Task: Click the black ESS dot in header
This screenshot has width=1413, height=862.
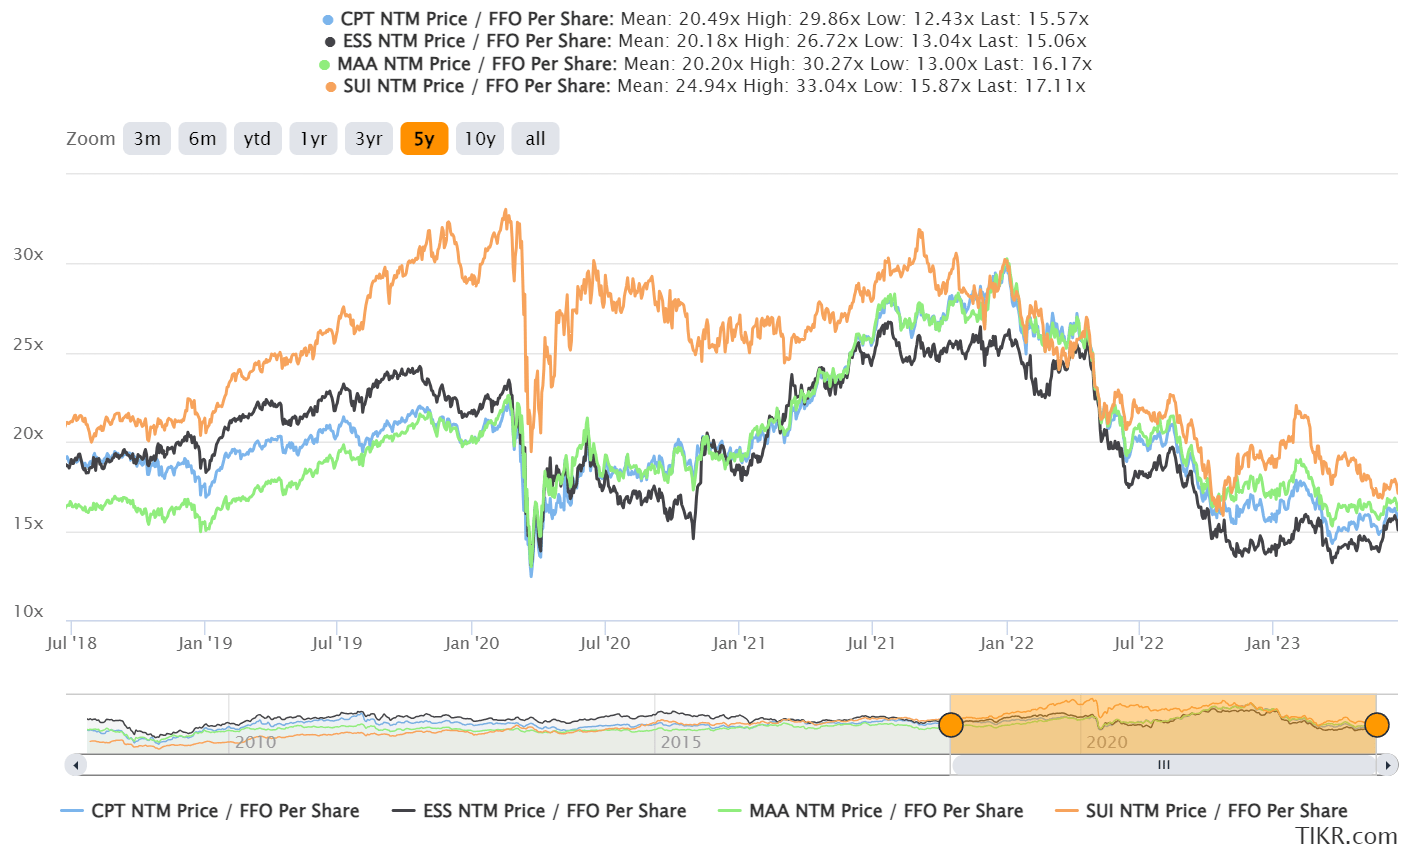Action: [x=330, y=42]
